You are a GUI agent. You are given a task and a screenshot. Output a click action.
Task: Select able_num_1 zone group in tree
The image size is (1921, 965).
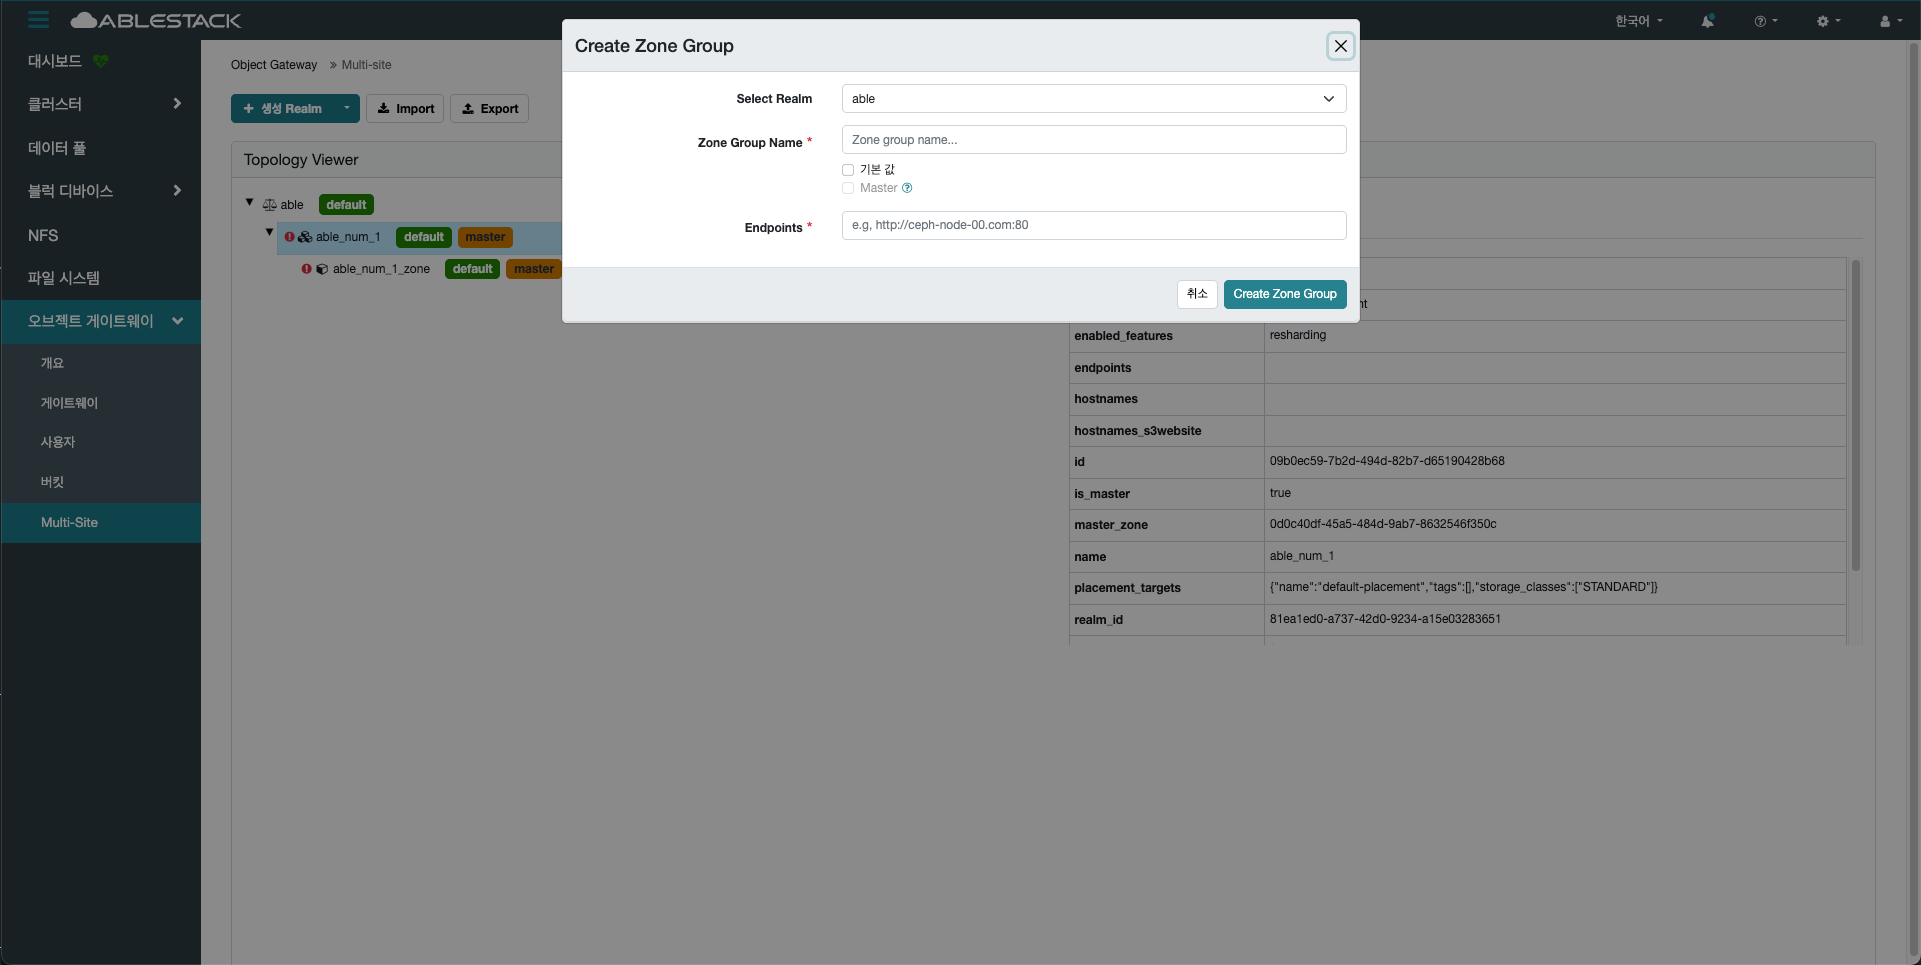click(348, 237)
